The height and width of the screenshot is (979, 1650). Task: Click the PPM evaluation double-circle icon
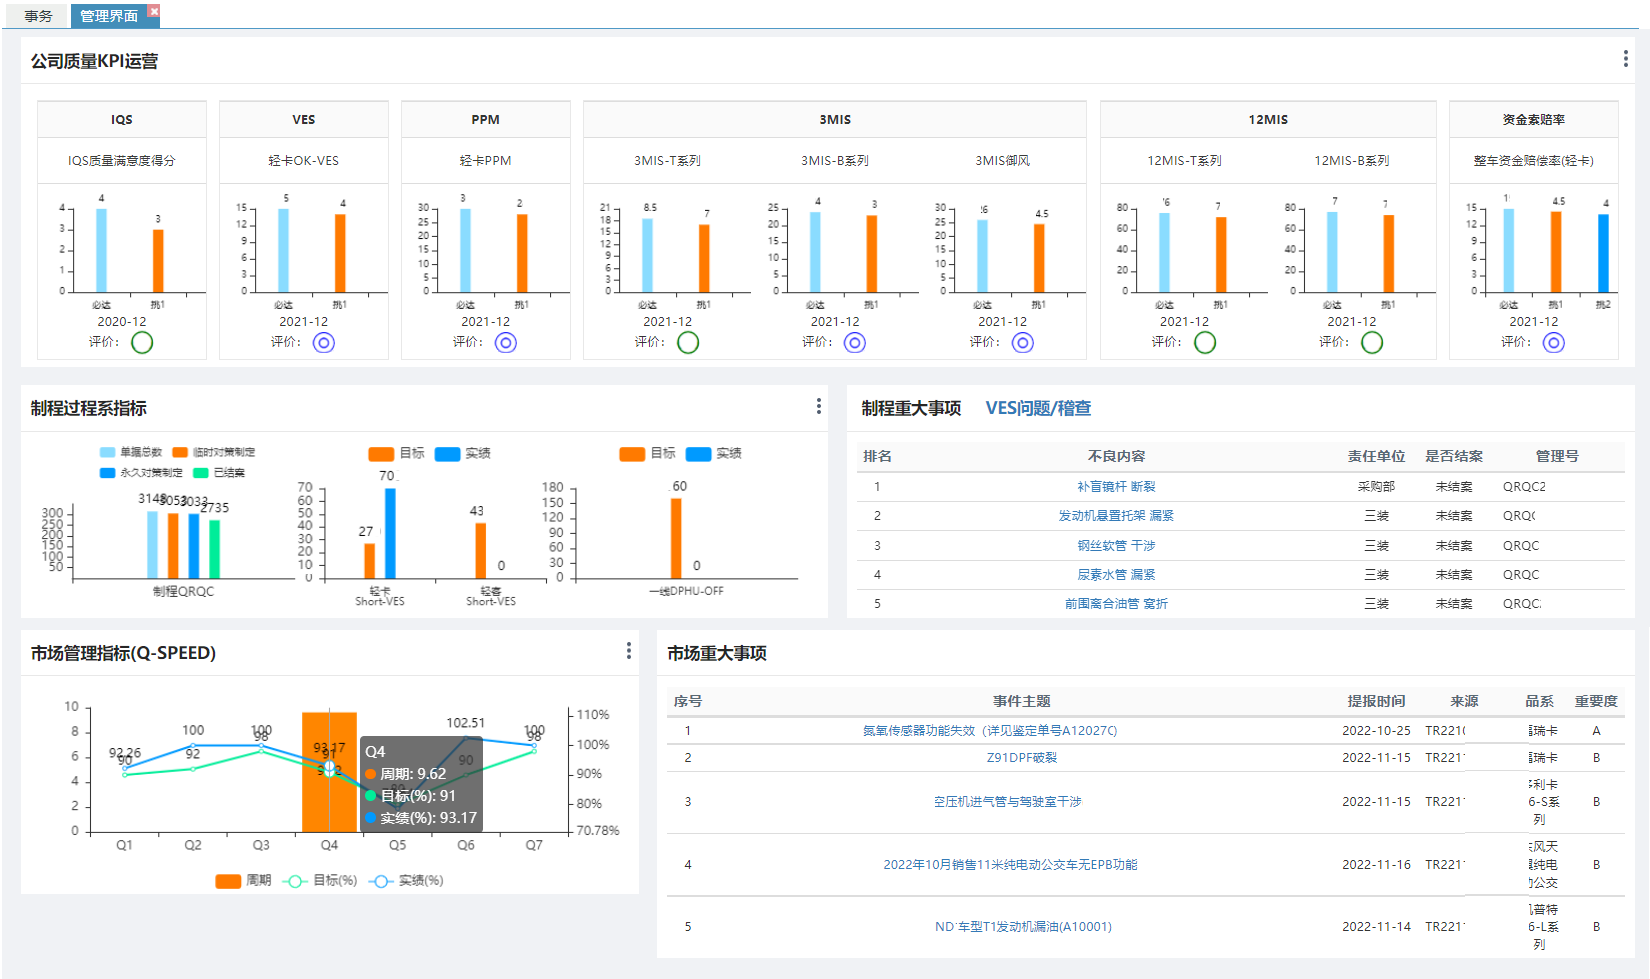pos(506,343)
